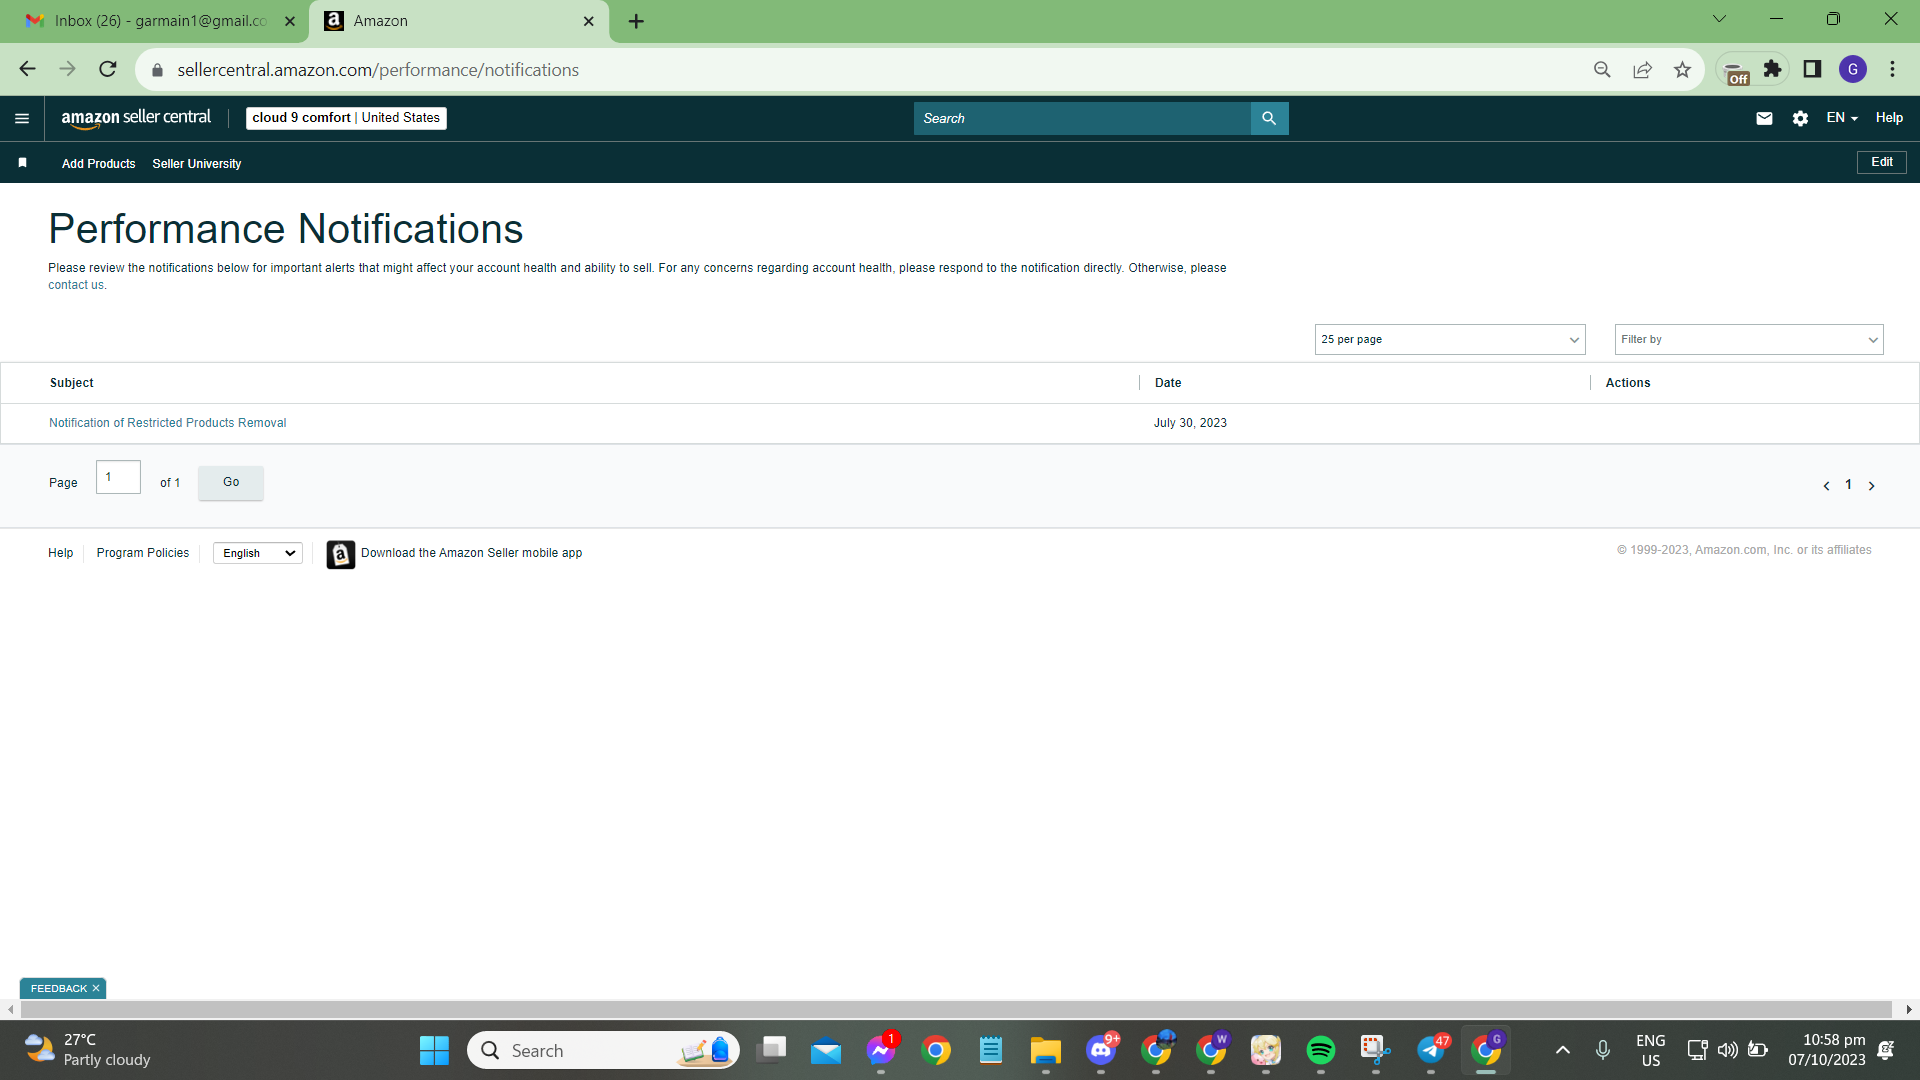The height and width of the screenshot is (1080, 1920).
Task: Show hidden system tray icons
Action: [x=1563, y=1050]
